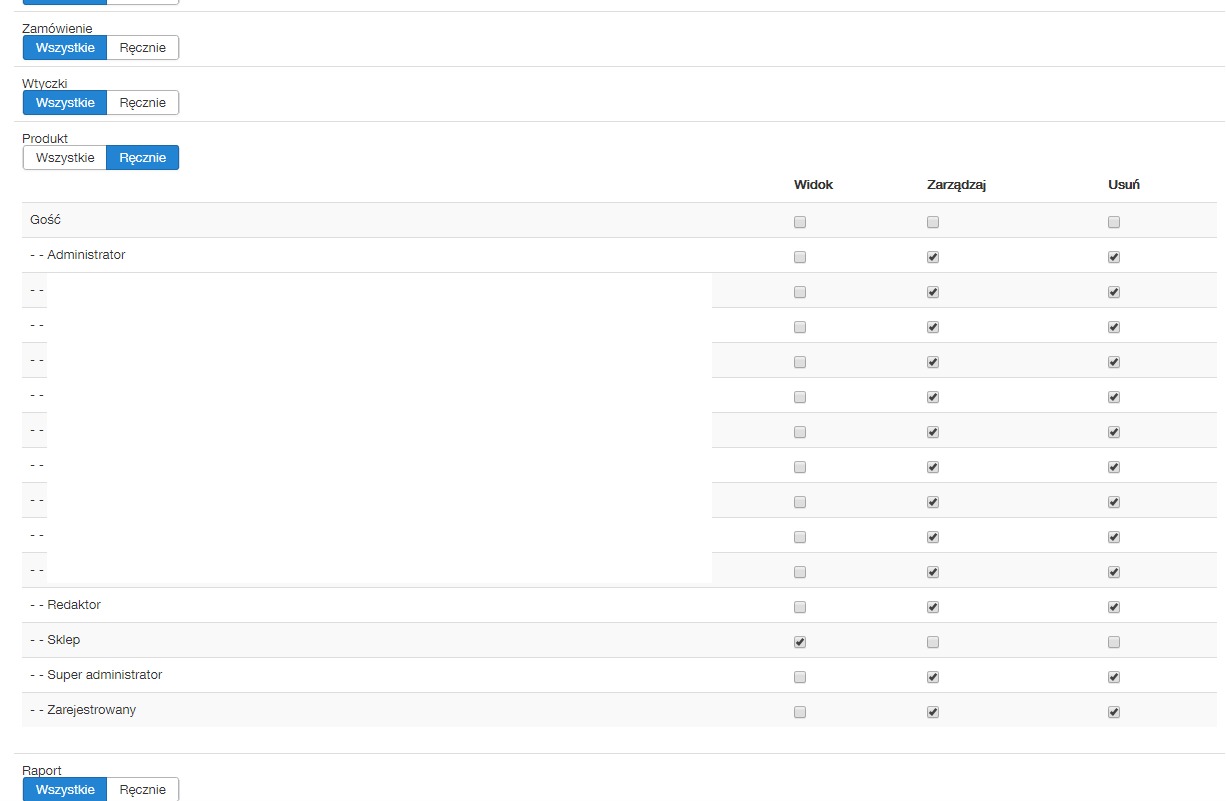
Task: Click the Raport section label
Action: pos(42,770)
